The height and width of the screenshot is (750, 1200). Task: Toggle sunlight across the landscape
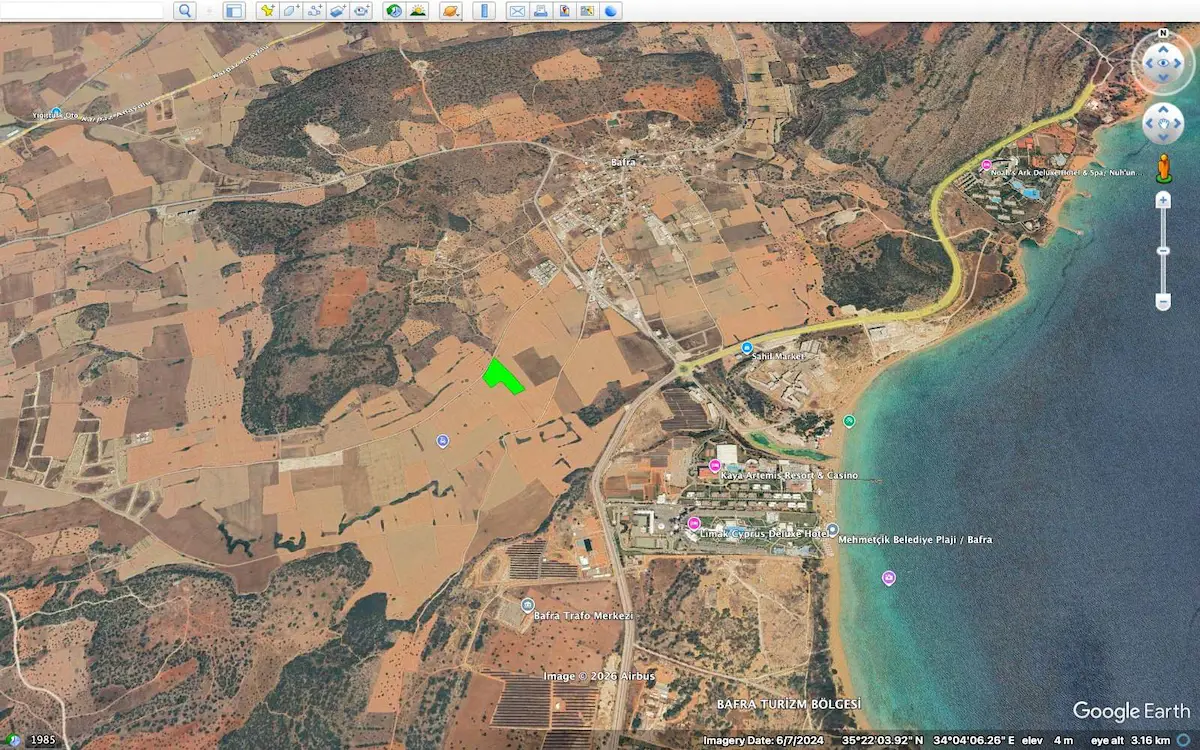tap(418, 11)
